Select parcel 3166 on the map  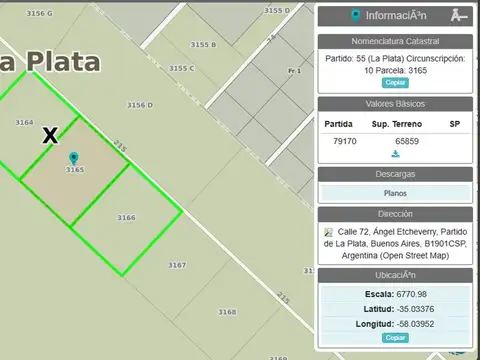point(126,218)
